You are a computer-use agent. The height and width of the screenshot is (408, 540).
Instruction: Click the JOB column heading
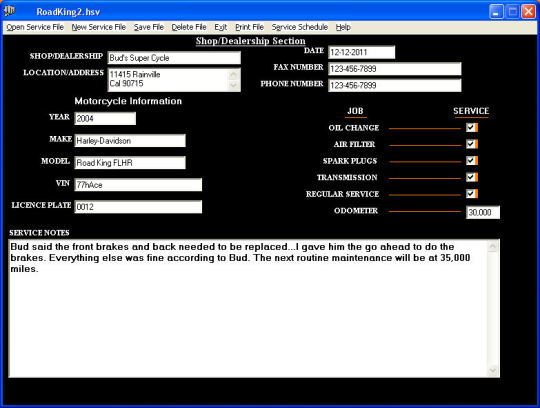(x=355, y=111)
